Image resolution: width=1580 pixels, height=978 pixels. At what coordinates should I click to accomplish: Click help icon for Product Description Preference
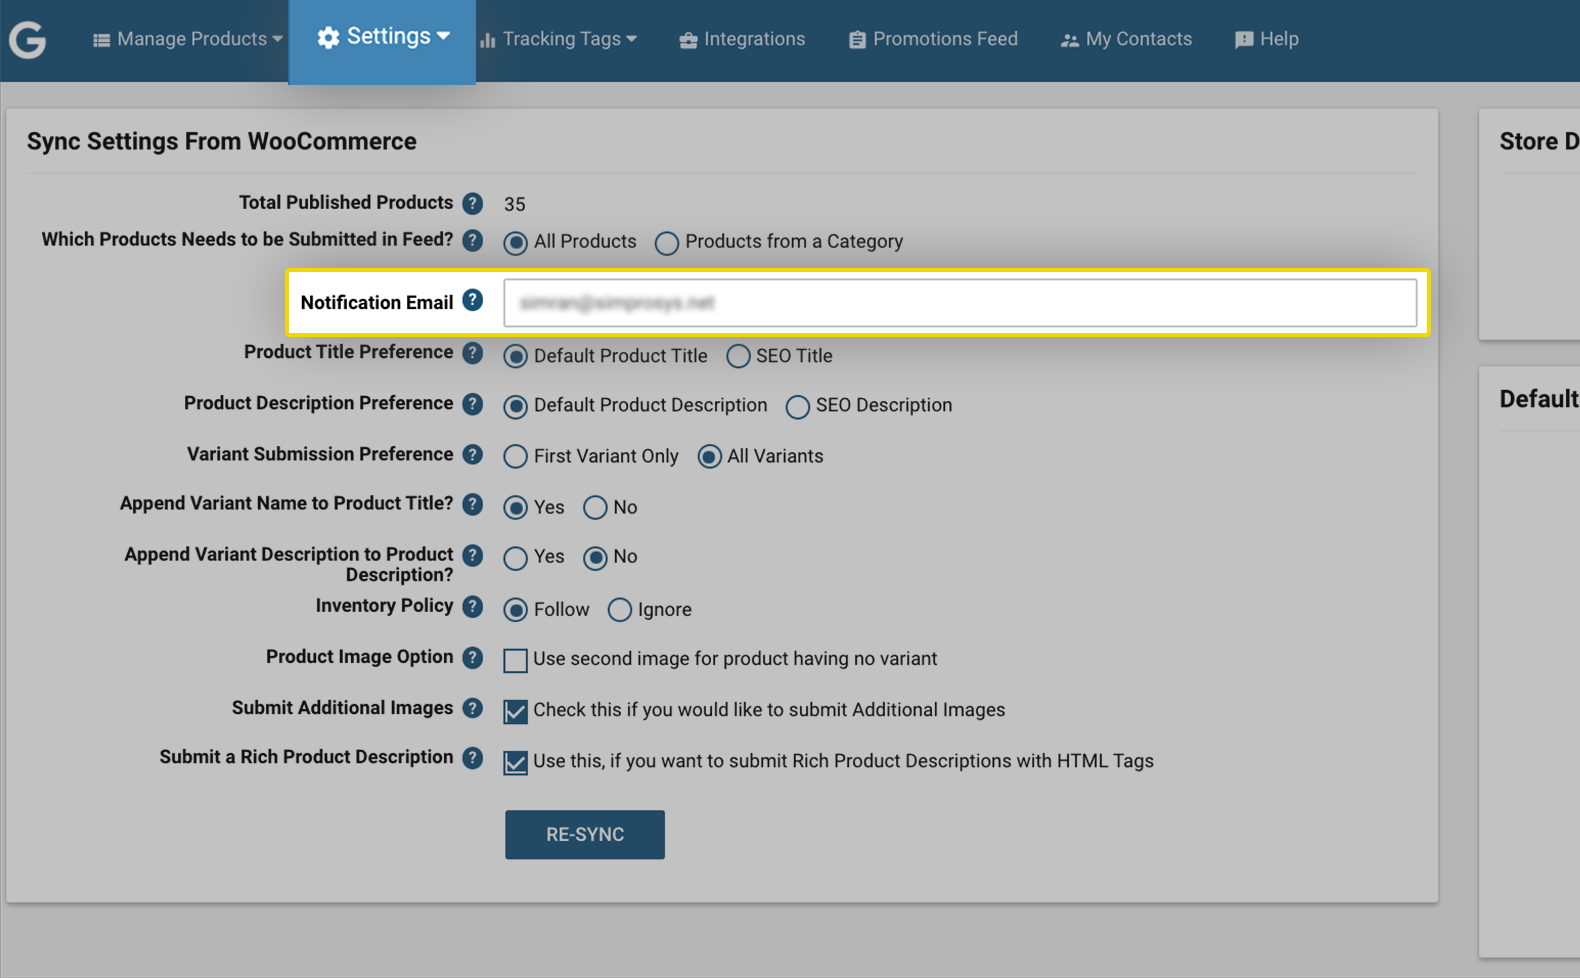[x=473, y=404]
